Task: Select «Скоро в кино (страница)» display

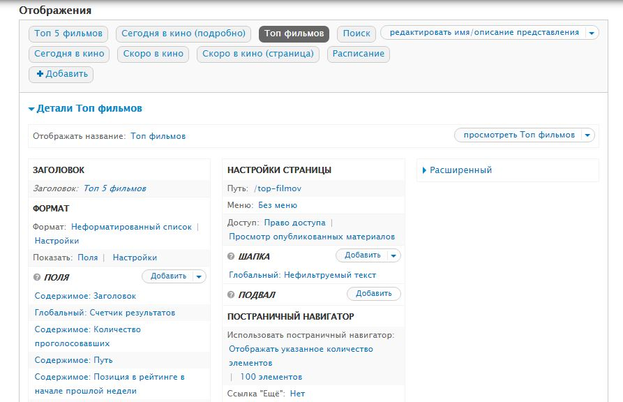Action: tap(258, 54)
